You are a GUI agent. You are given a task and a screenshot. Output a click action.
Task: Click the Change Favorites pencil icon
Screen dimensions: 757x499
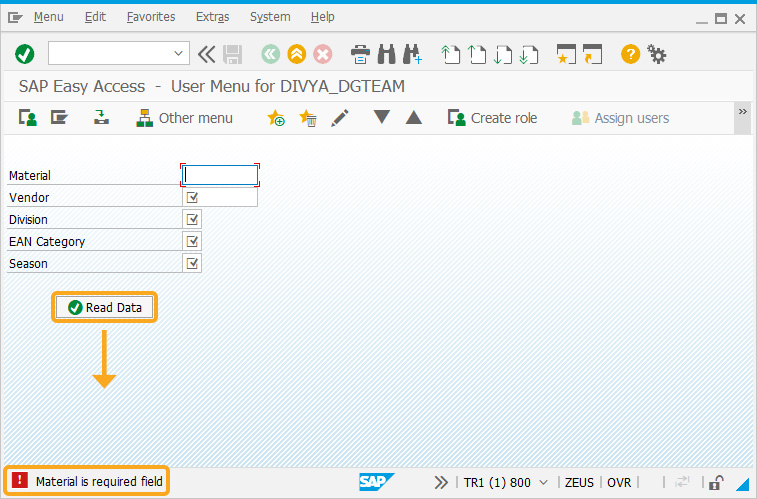click(x=340, y=118)
